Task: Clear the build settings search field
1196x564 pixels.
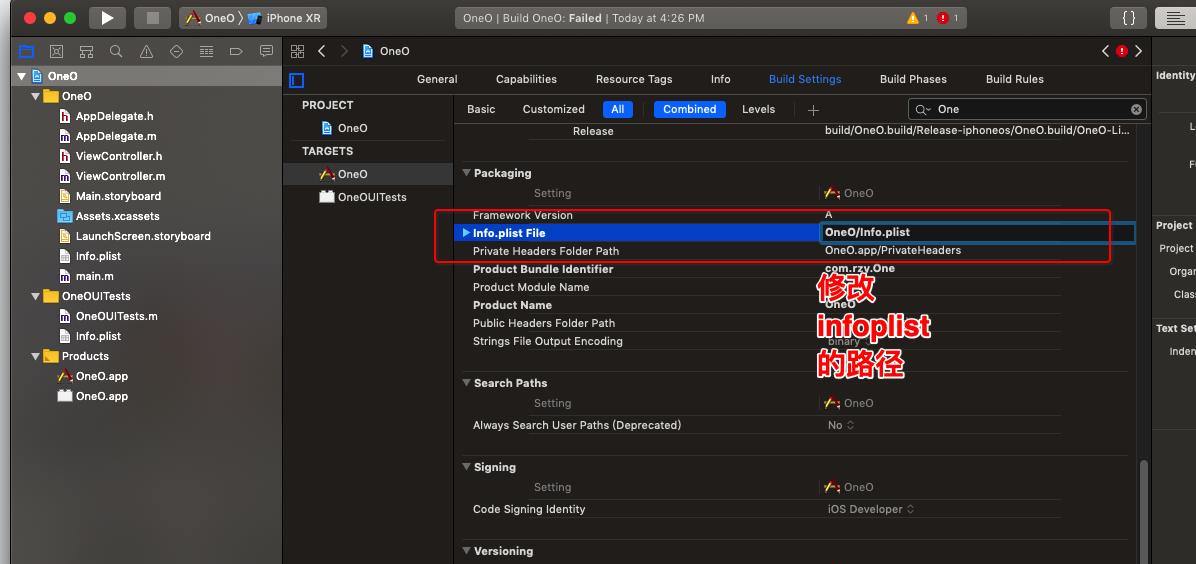Action: tap(1137, 109)
